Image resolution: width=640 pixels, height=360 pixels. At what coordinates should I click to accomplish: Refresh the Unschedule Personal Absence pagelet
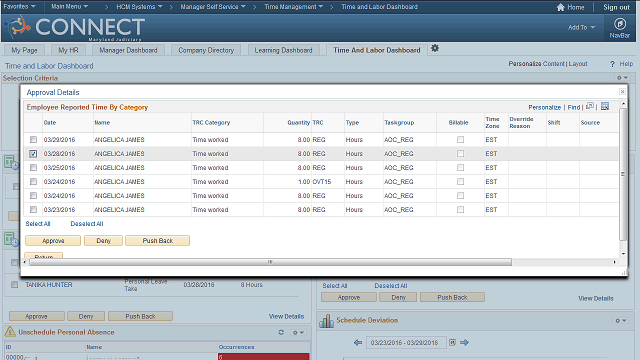pos(281,332)
